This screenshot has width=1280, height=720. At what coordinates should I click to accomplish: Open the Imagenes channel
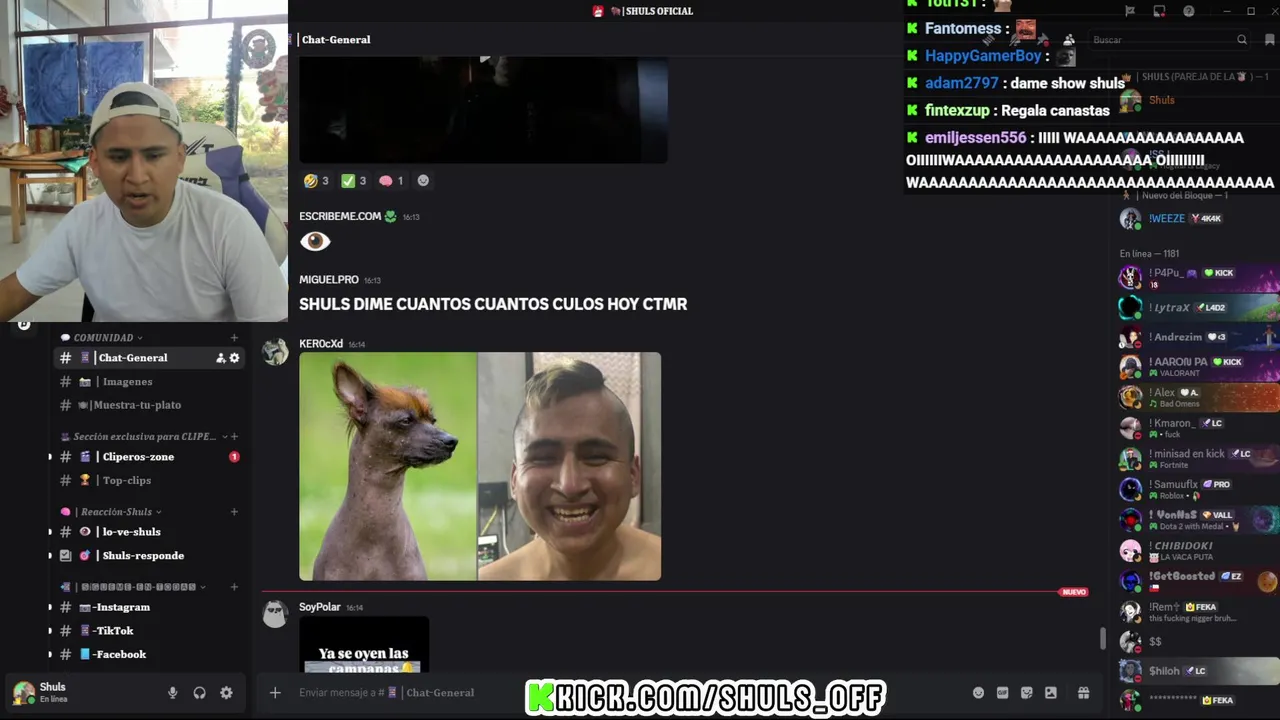click(149, 382)
